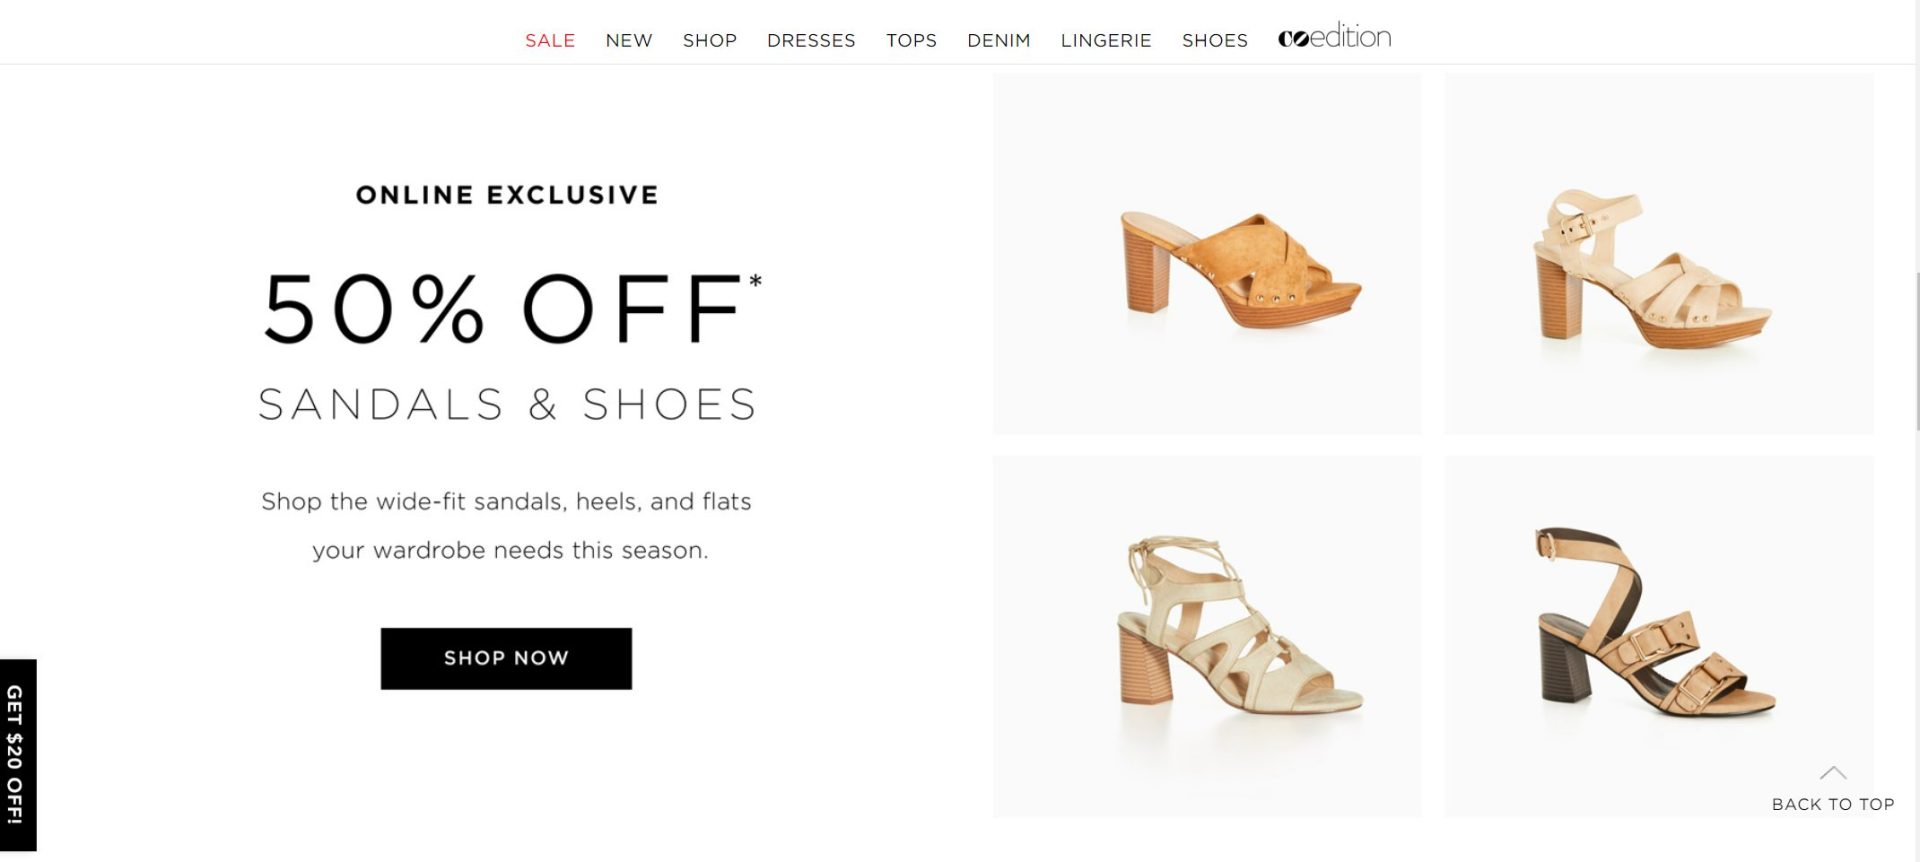Click the back to top arrow icon
1920x862 pixels.
[1833, 773]
